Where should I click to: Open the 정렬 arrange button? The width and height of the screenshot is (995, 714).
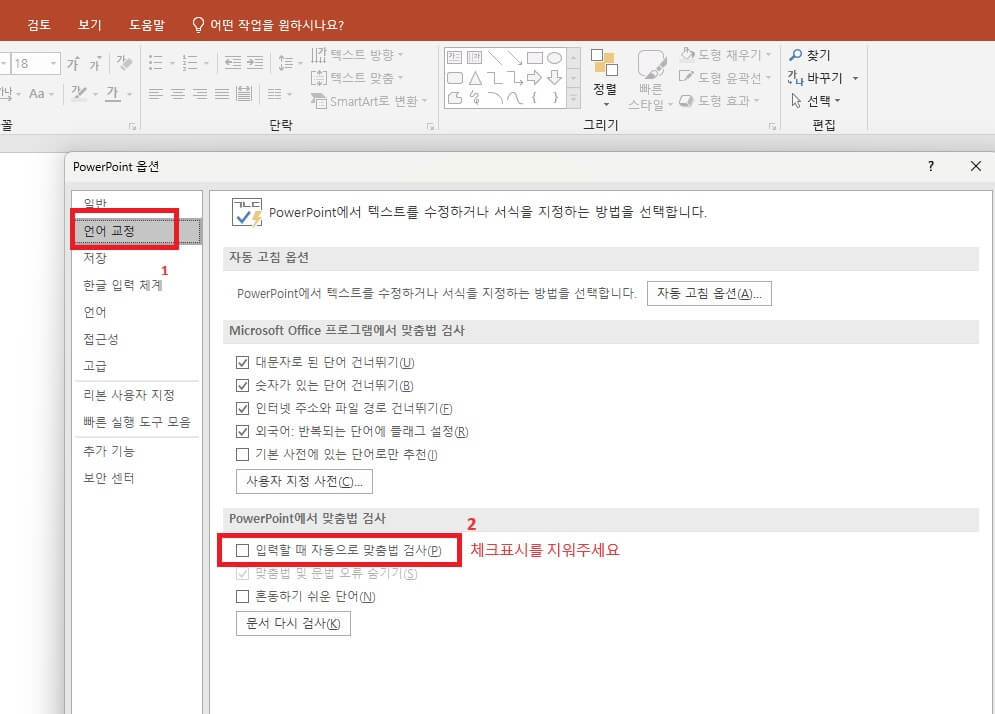point(605,78)
